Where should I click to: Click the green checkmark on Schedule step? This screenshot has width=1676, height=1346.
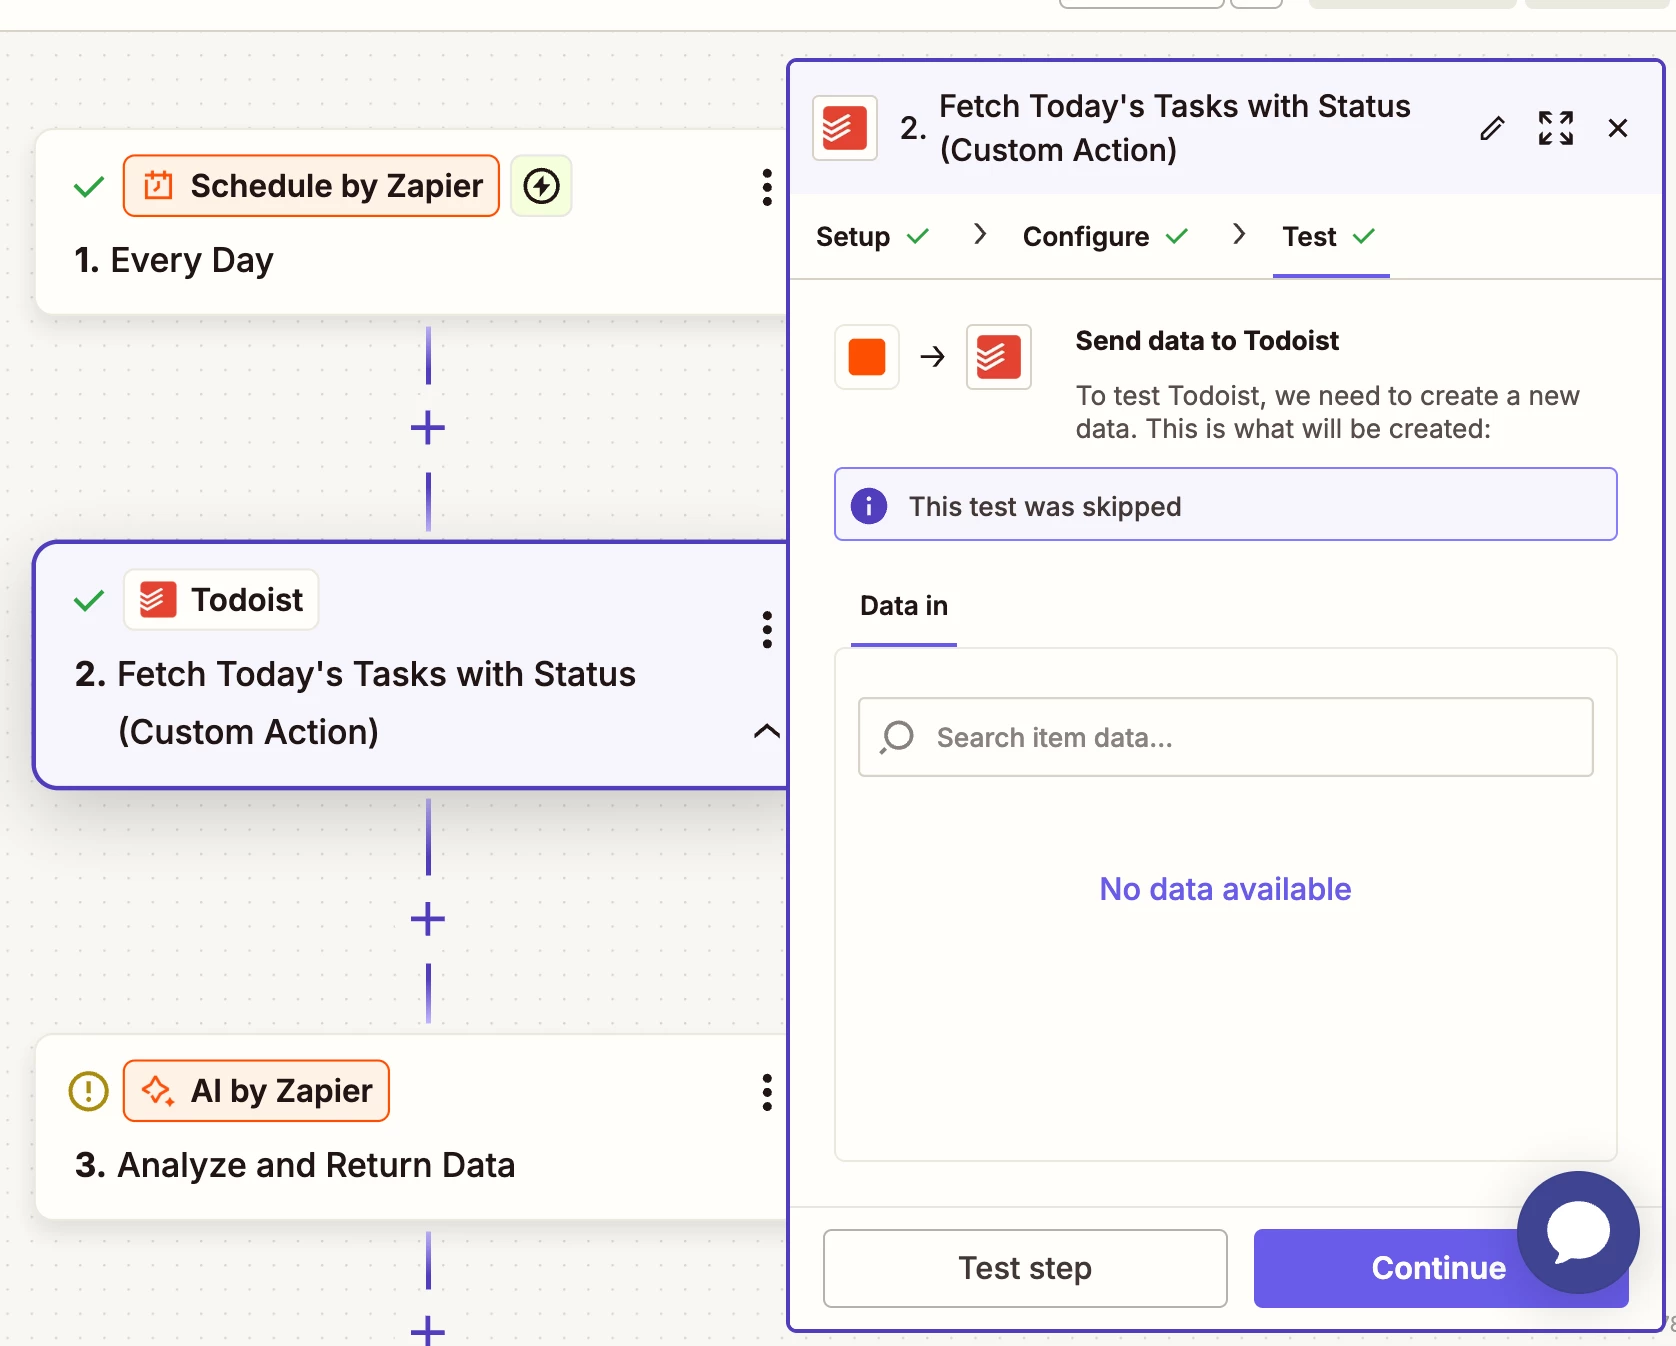coord(89,186)
